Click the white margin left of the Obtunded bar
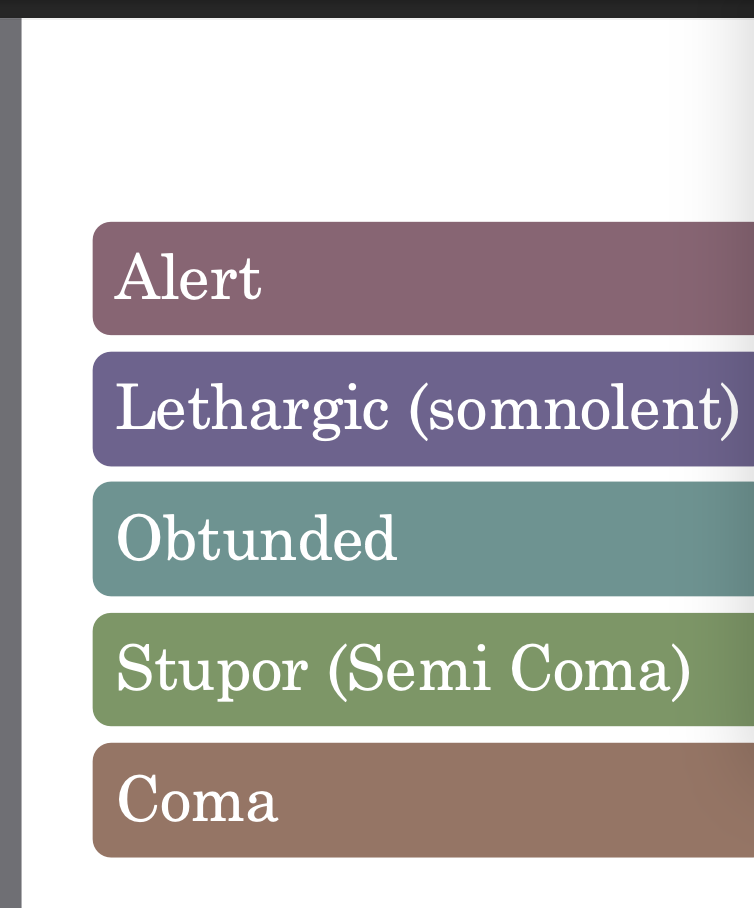 57,539
